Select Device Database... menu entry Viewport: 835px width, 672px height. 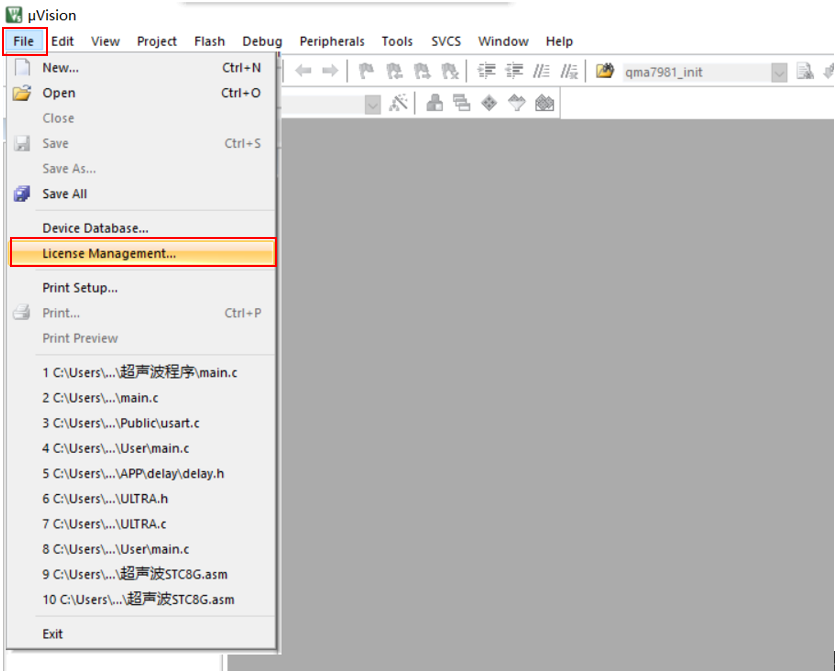(142, 228)
